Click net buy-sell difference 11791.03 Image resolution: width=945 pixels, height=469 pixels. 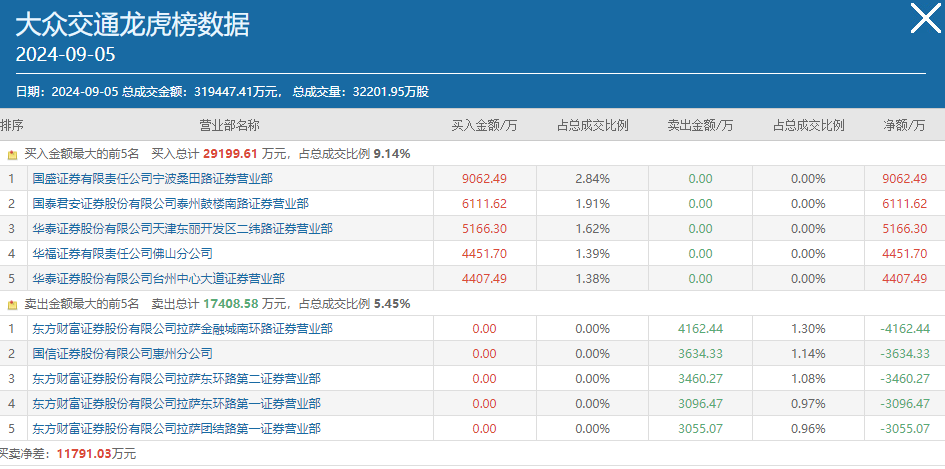pos(83,453)
